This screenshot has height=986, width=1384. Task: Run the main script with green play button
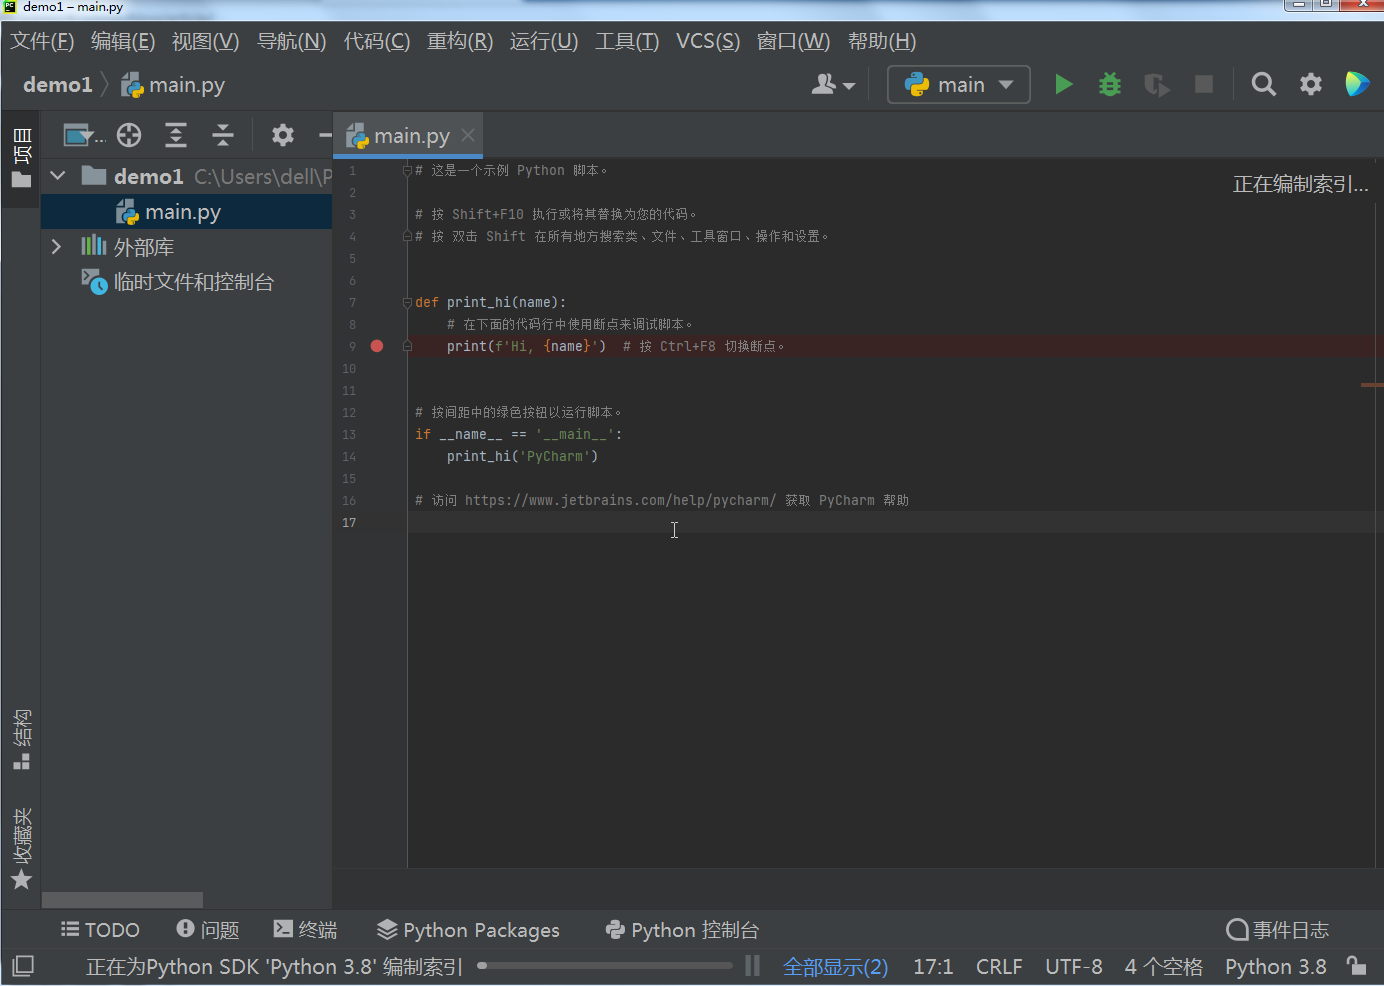coord(1063,85)
